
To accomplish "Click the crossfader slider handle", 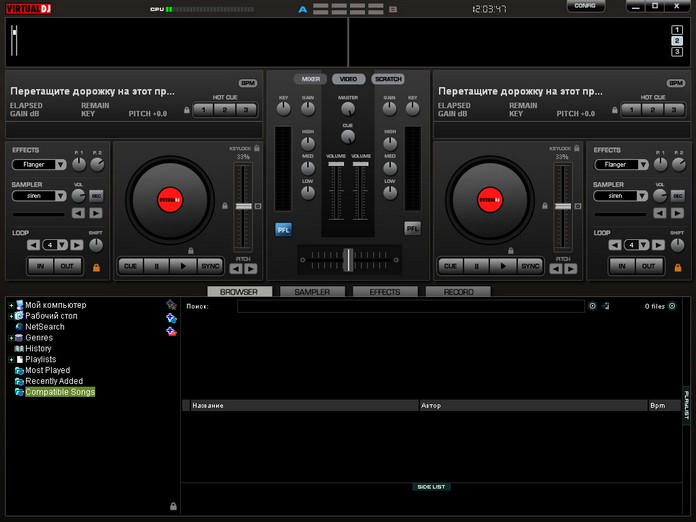I will [347, 259].
